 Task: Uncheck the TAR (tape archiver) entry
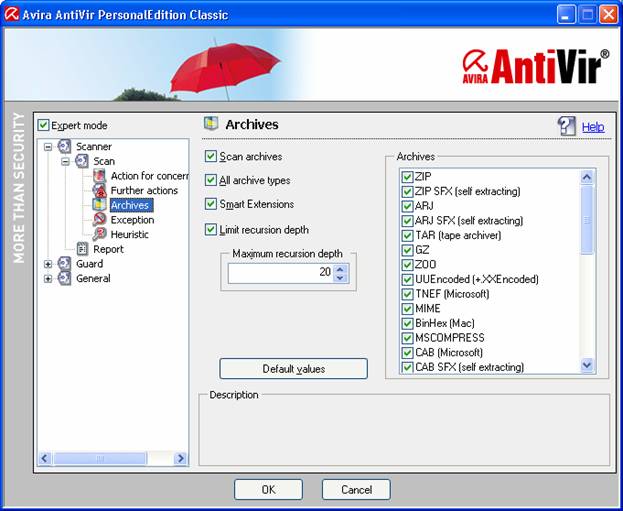(x=407, y=235)
